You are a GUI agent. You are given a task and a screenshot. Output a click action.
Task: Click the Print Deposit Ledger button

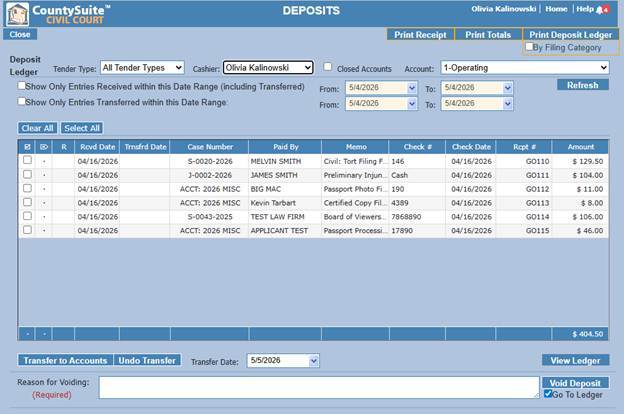pyautogui.click(x=570, y=35)
